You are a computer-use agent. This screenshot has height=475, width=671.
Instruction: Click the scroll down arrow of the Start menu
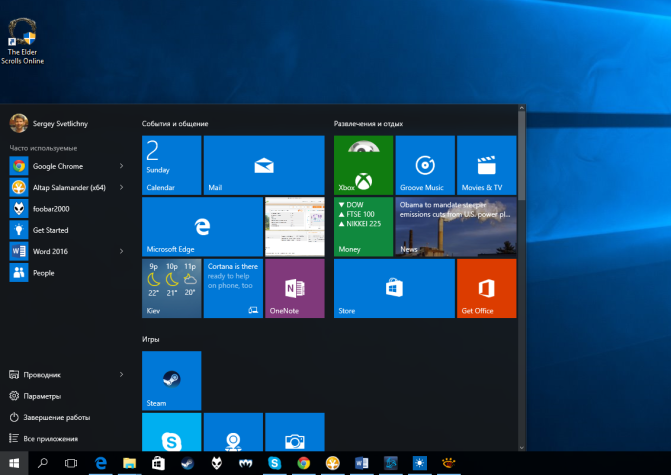pyautogui.click(x=521, y=448)
